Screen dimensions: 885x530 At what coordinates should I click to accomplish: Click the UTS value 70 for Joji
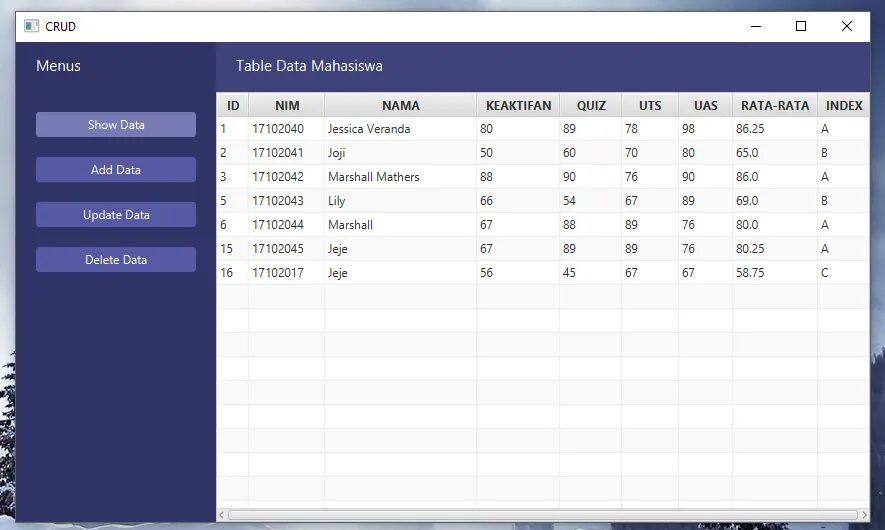pos(650,153)
